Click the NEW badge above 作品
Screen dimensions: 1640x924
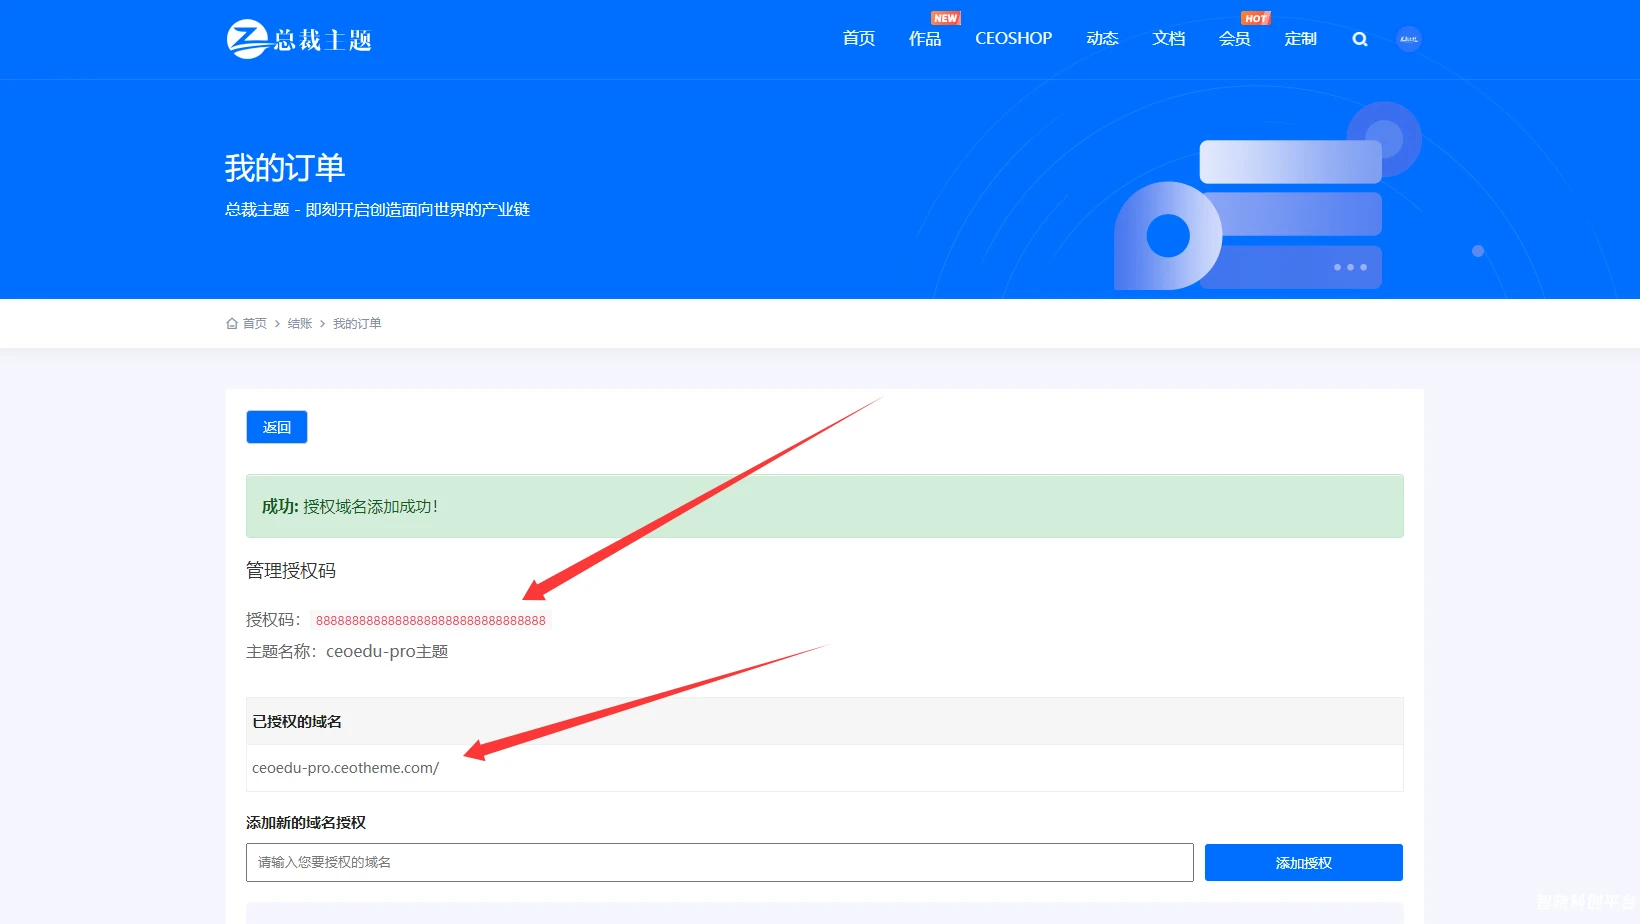945,18
